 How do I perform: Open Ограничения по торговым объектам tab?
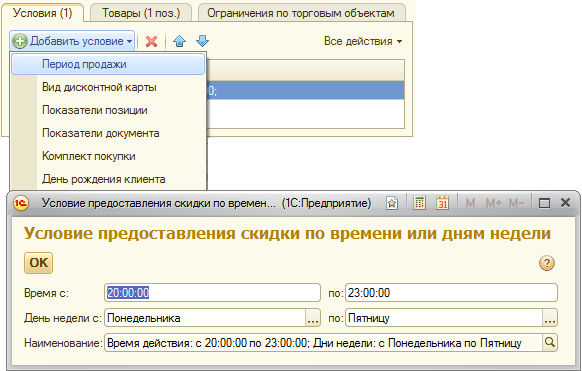pos(301,13)
